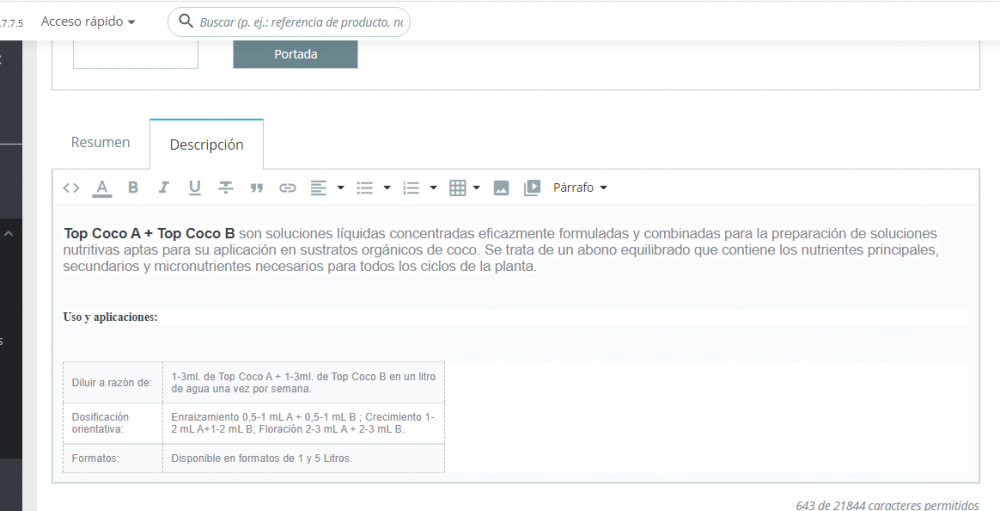Click the numbered list icon
The image size is (1000, 511).
[x=411, y=188]
